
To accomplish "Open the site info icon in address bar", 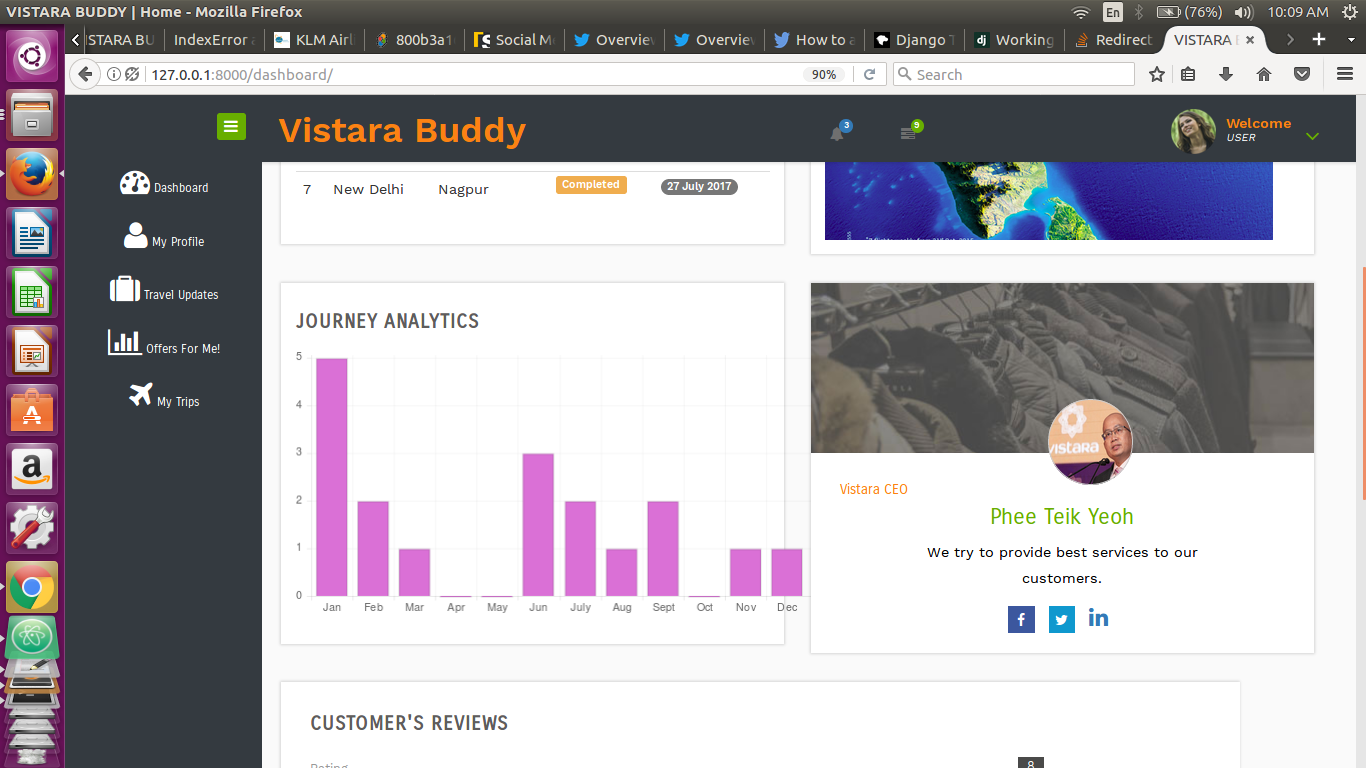I will (114, 74).
